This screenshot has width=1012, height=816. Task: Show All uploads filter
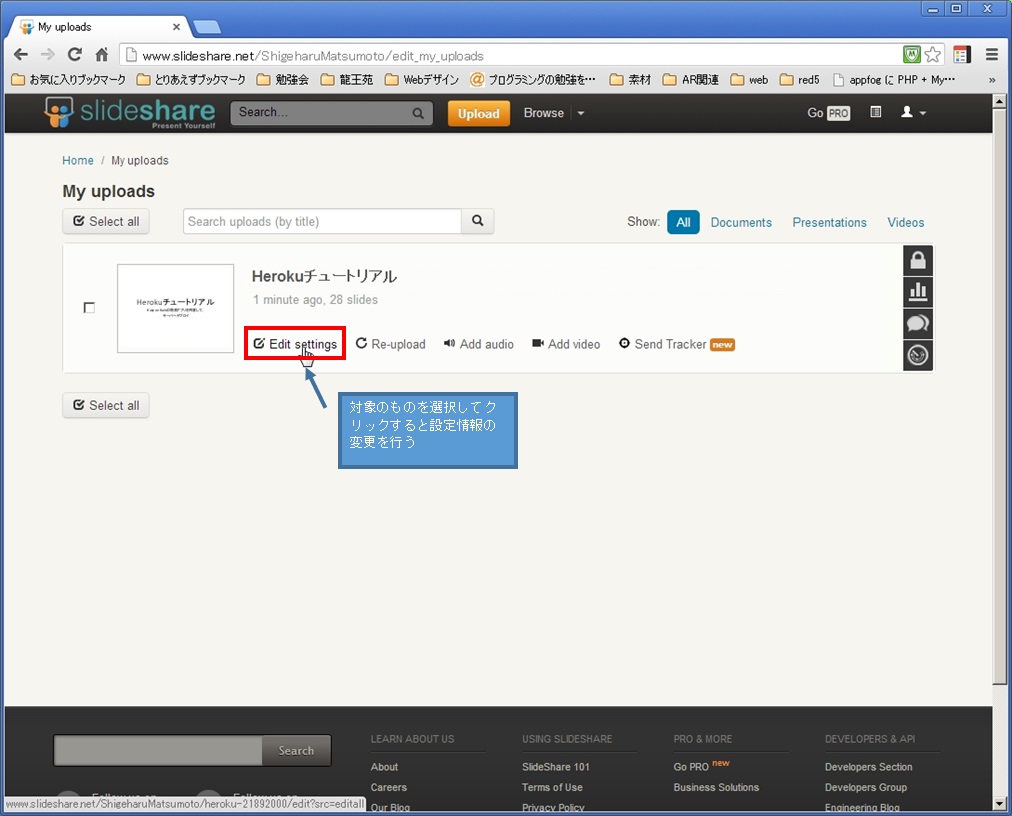pos(683,222)
